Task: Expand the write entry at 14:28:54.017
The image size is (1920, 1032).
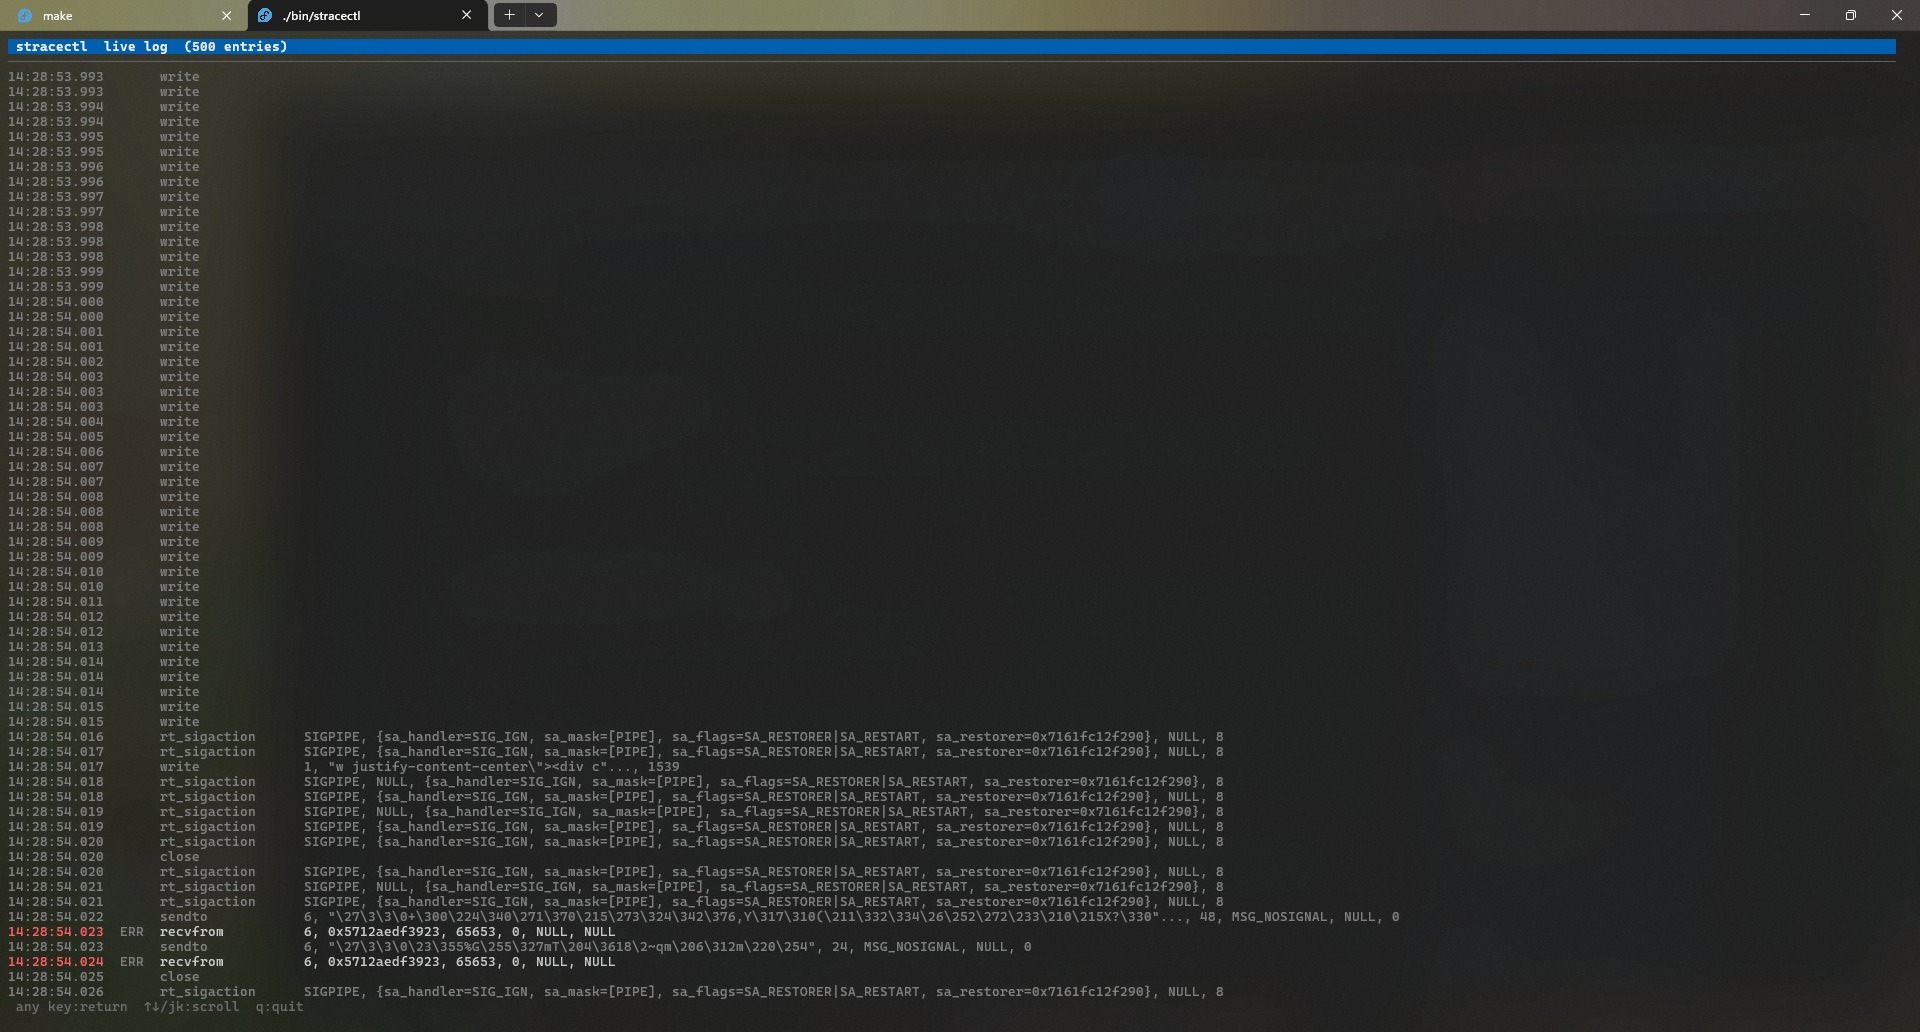Action: pyautogui.click(x=400, y=767)
